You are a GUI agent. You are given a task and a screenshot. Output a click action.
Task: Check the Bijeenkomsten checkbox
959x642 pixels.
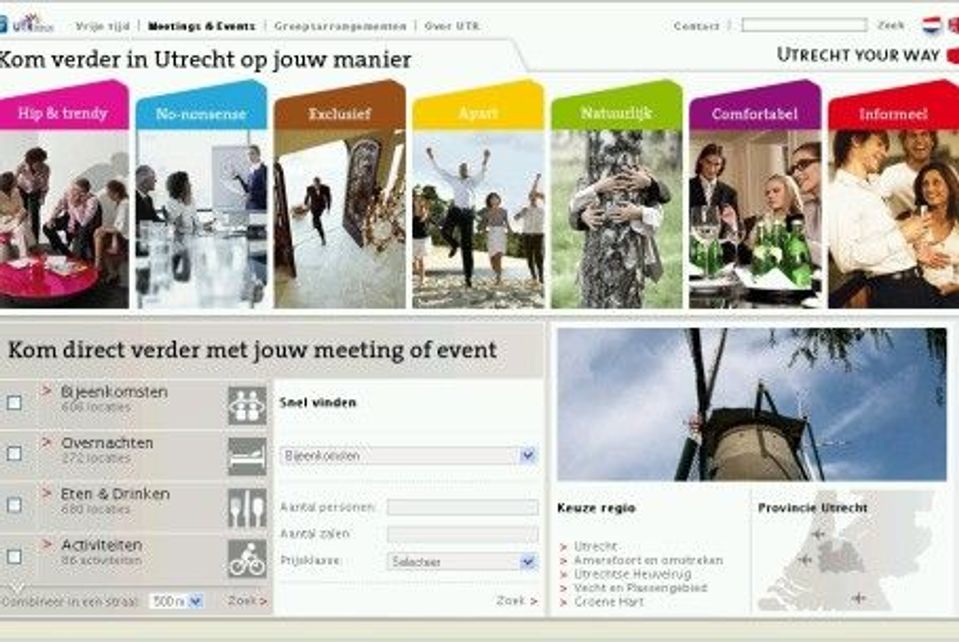14,403
